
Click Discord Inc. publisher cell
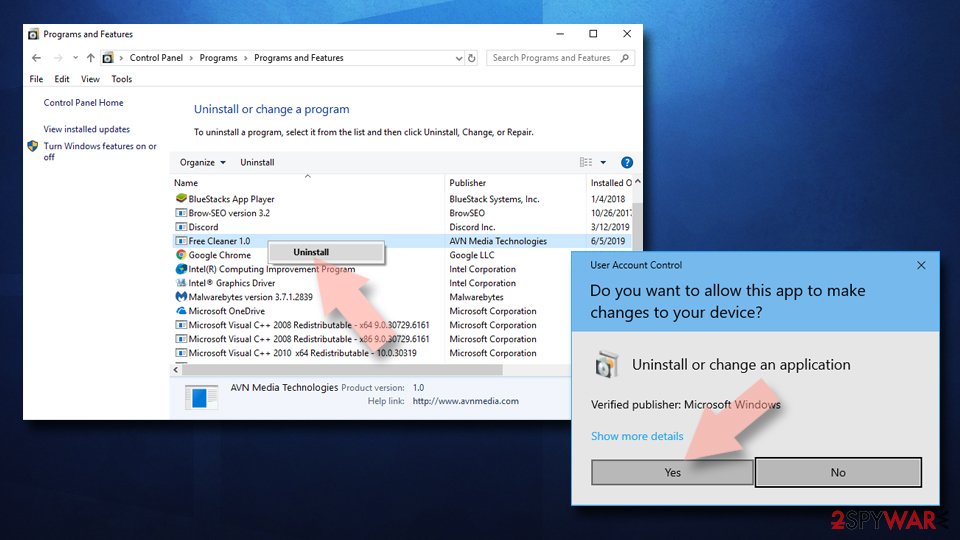pyautogui.click(x=472, y=227)
